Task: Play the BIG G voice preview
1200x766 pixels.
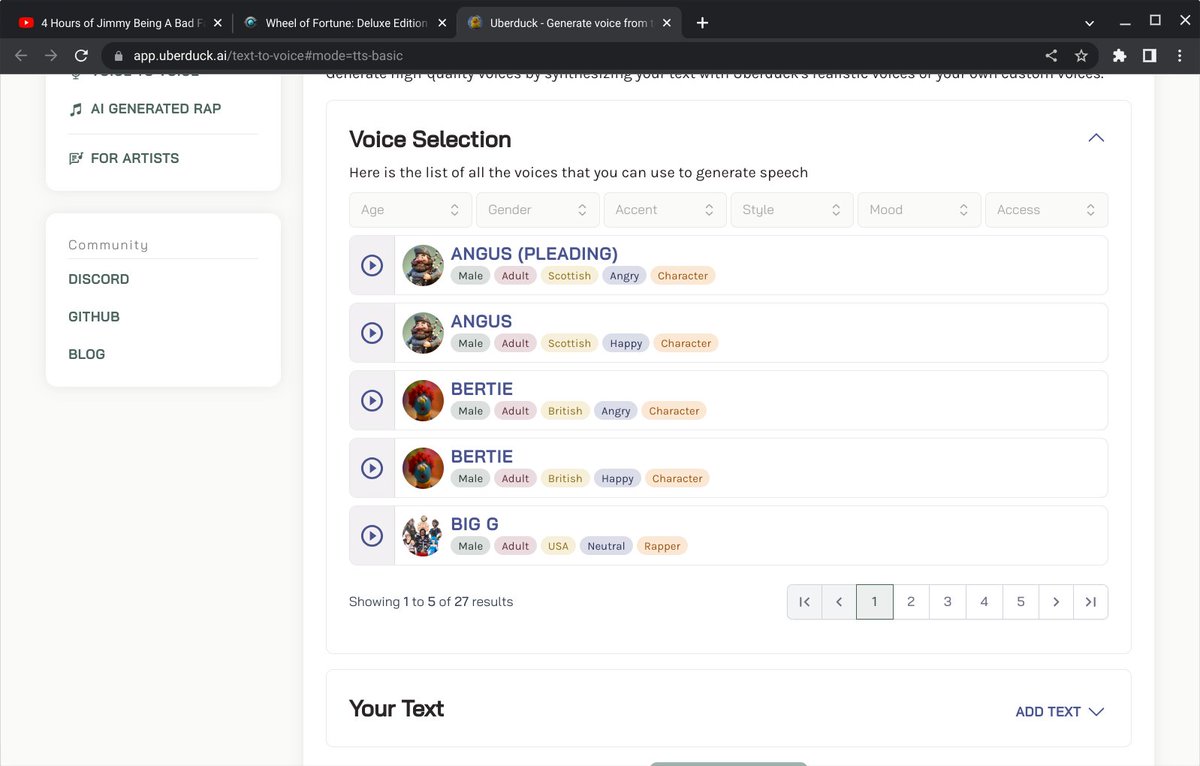Action: tap(372, 535)
